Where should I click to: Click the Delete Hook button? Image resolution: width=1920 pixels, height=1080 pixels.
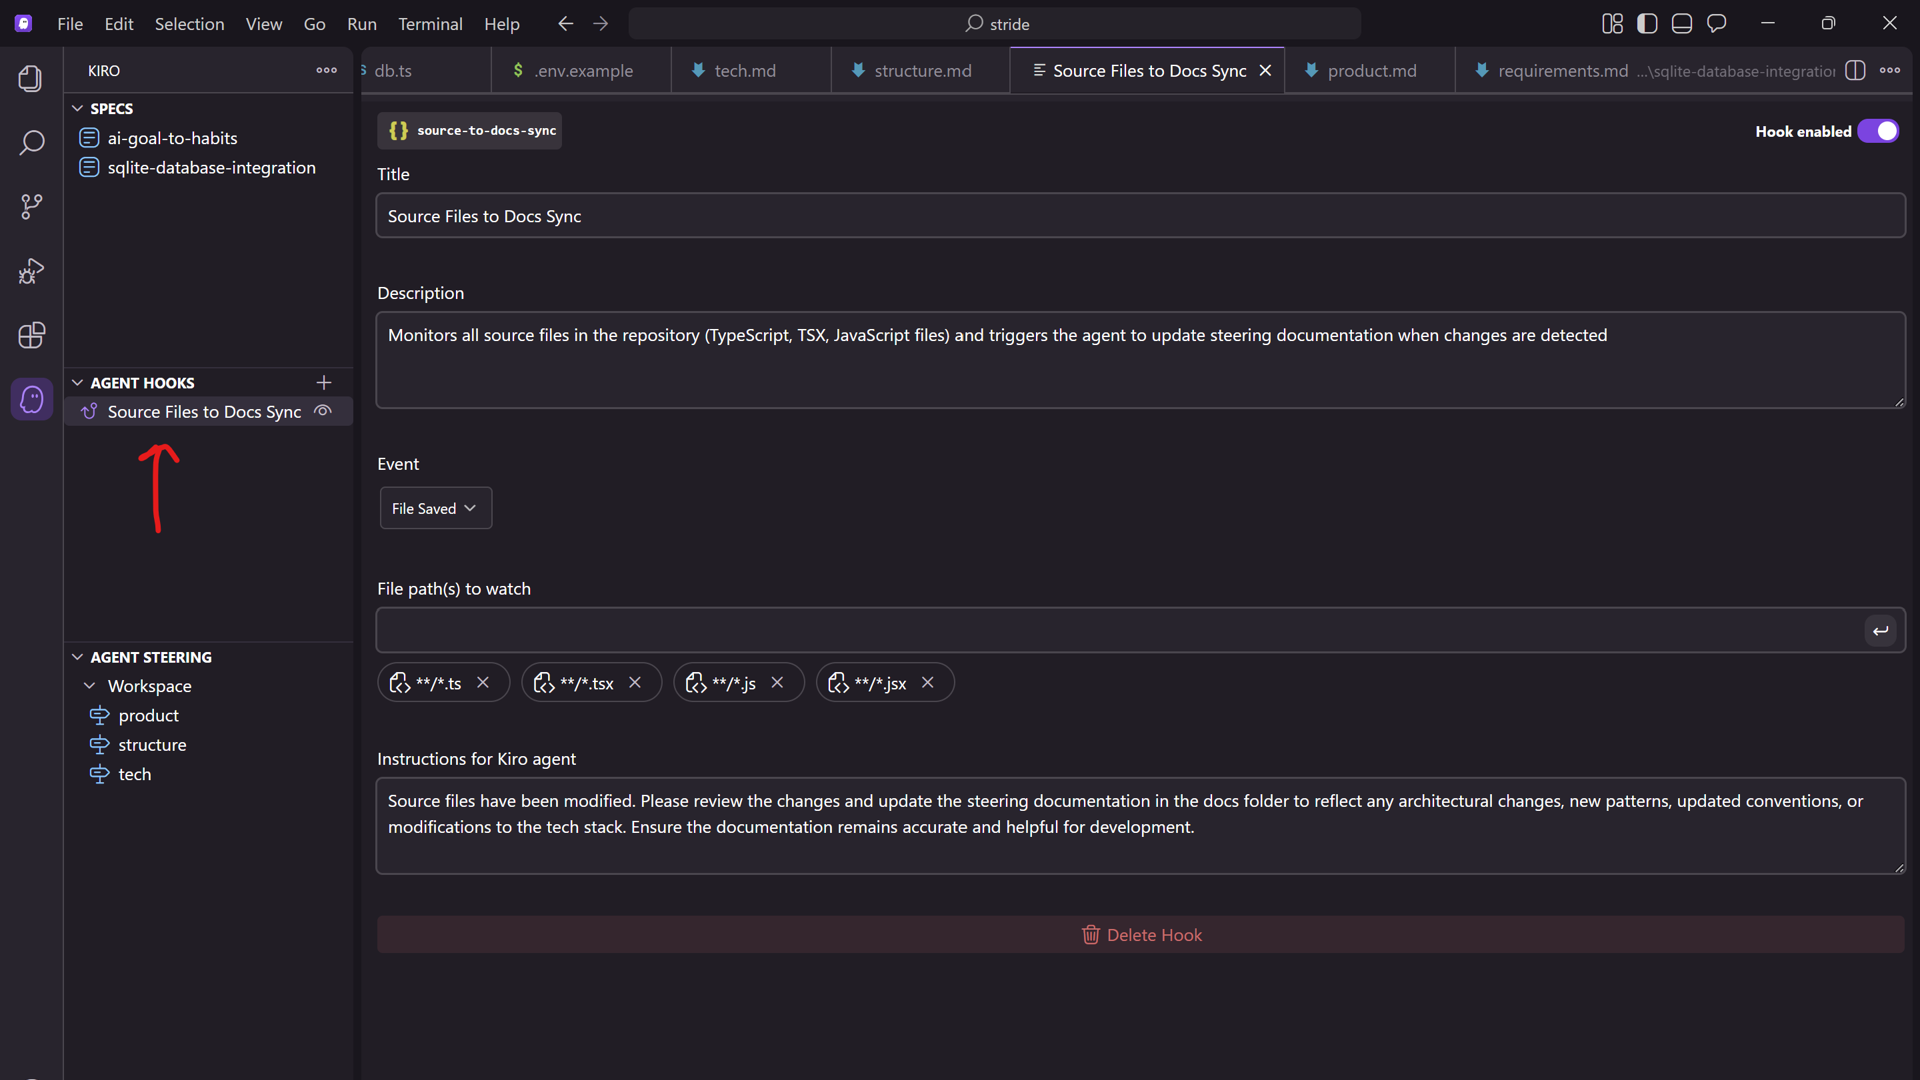click(1140, 934)
